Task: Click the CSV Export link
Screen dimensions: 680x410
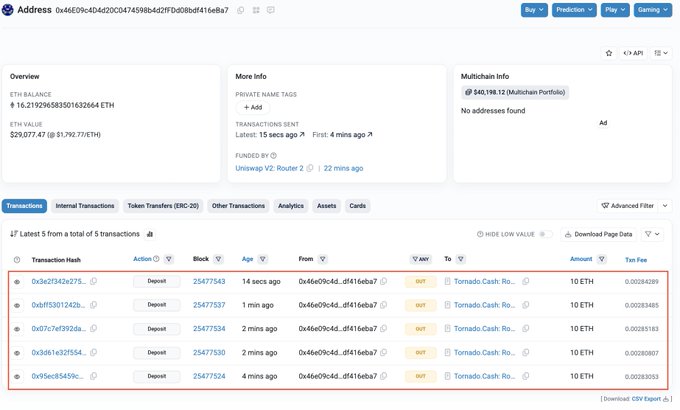Action: (646, 399)
